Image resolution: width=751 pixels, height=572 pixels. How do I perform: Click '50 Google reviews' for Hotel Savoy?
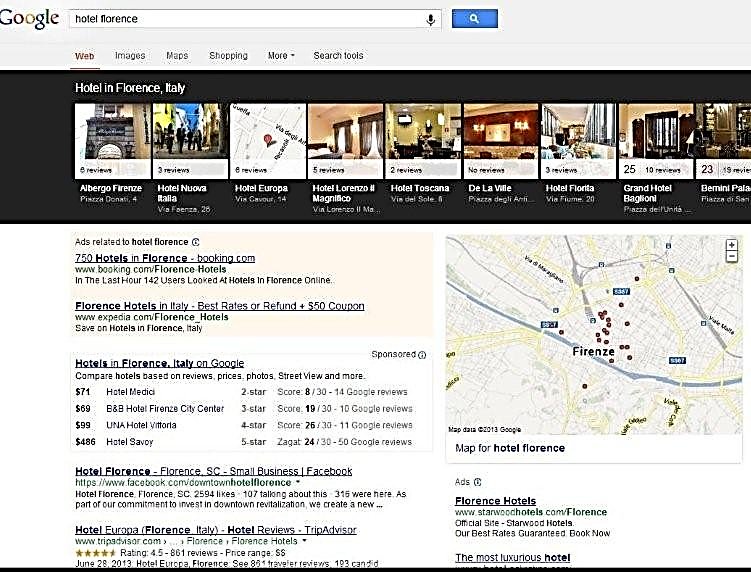click(x=375, y=442)
